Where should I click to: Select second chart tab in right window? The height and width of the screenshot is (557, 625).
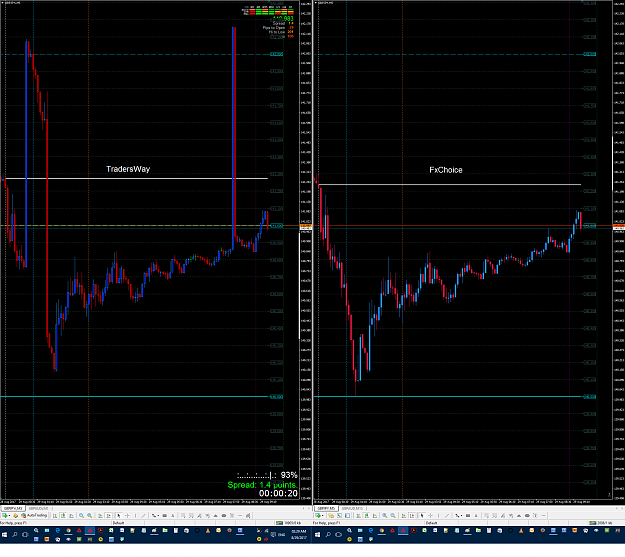[x=352, y=508]
